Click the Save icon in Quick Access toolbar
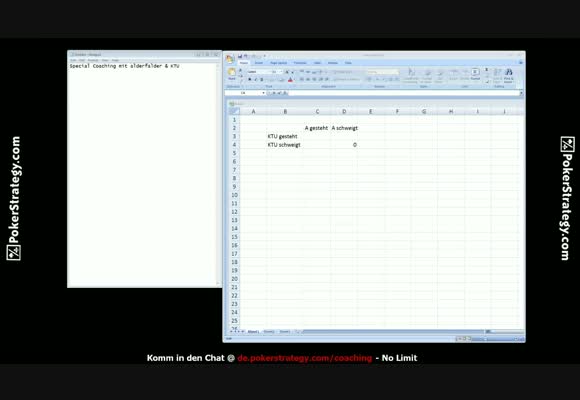Viewport: 580px width, 400px height. point(240,56)
